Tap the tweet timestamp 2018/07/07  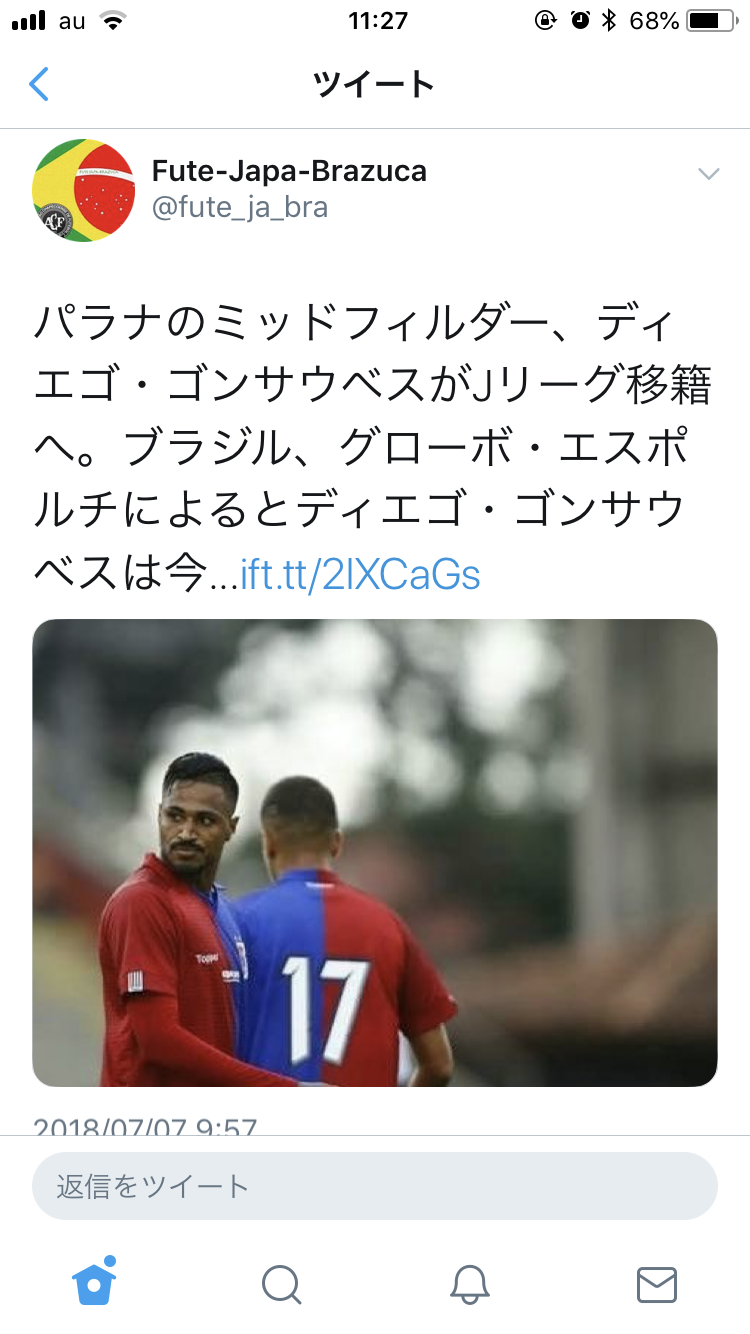(145, 1125)
